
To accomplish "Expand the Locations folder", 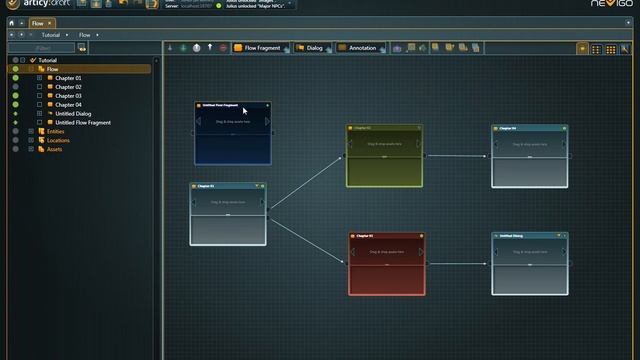I will pyautogui.click(x=31, y=140).
